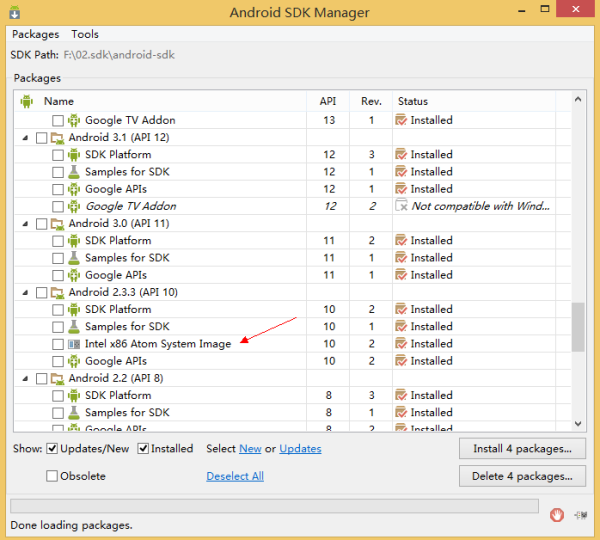Click the Android 2.2 (API 8) folder icon

(57, 379)
